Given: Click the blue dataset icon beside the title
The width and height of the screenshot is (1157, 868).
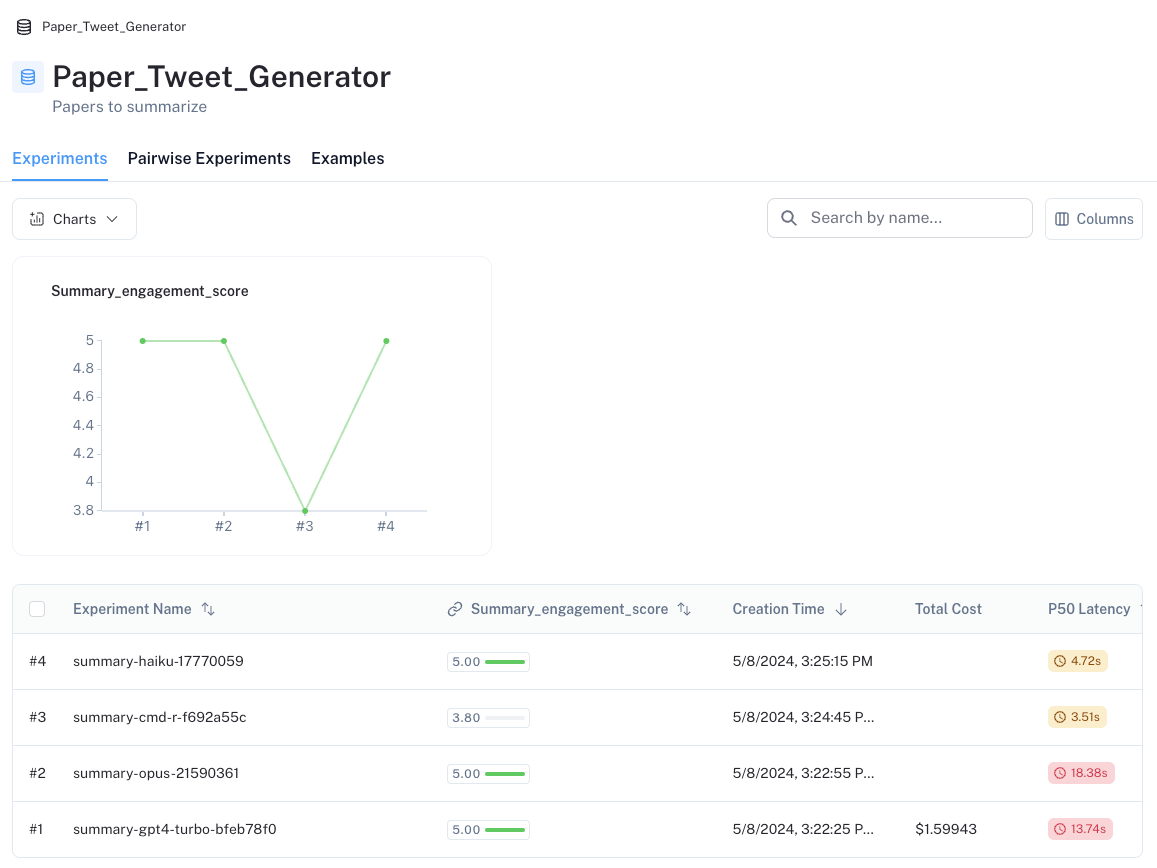Looking at the screenshot, I should click(x=28, y=77).
